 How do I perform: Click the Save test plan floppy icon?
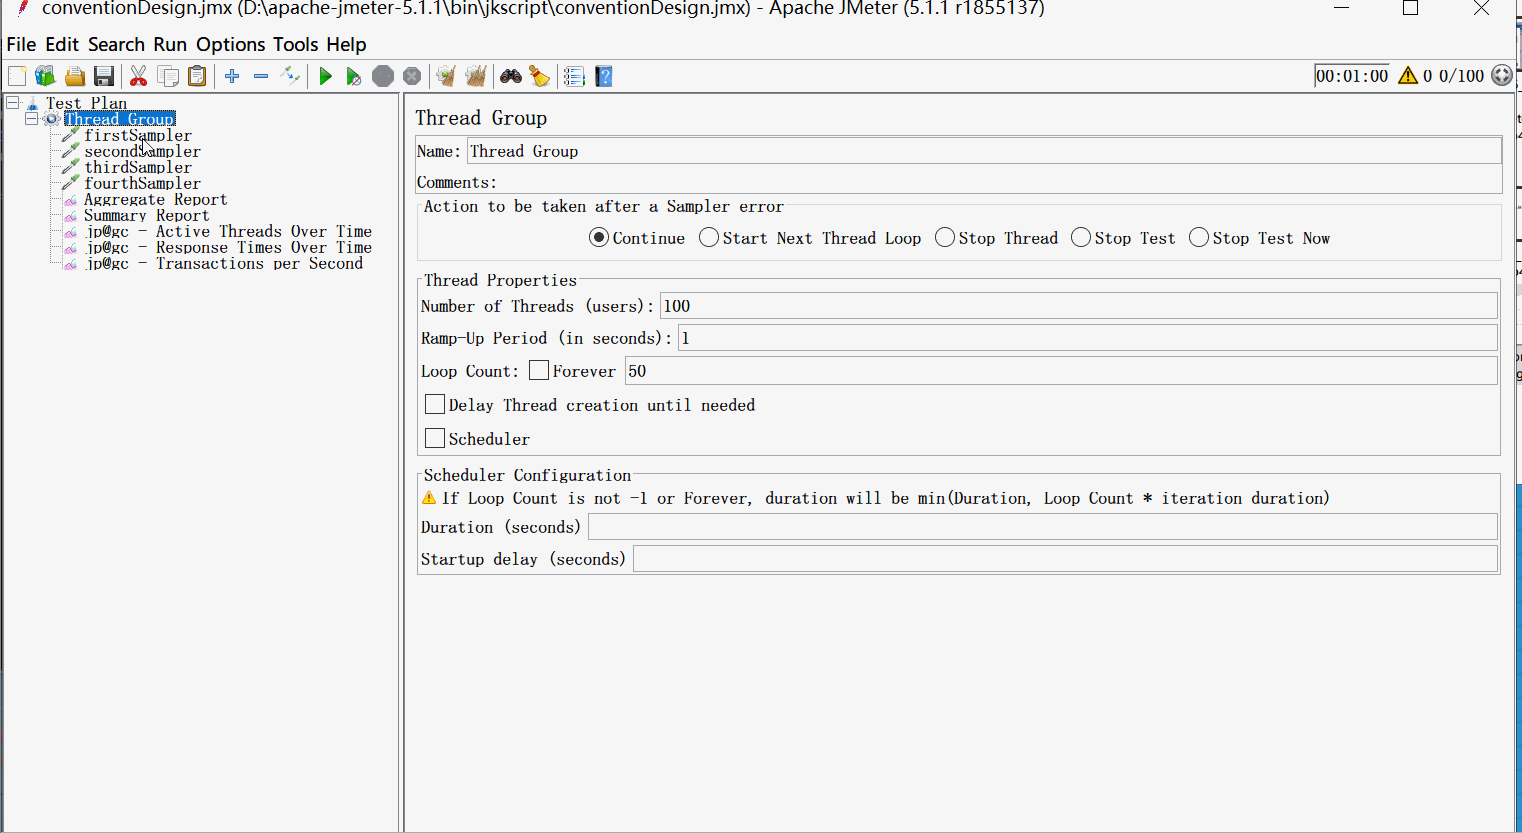pos(104,77)
